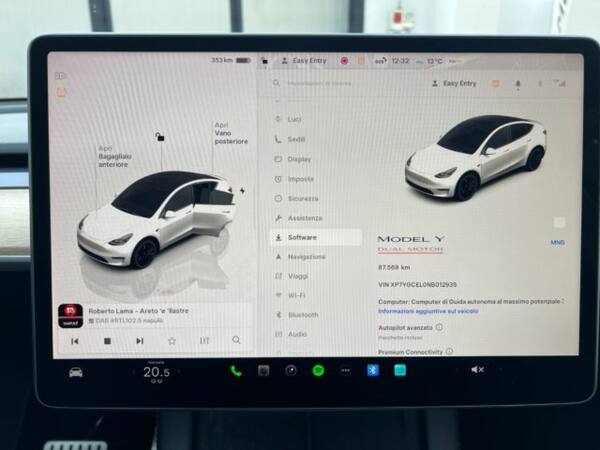Open the car controls icon

coord(75,372)
